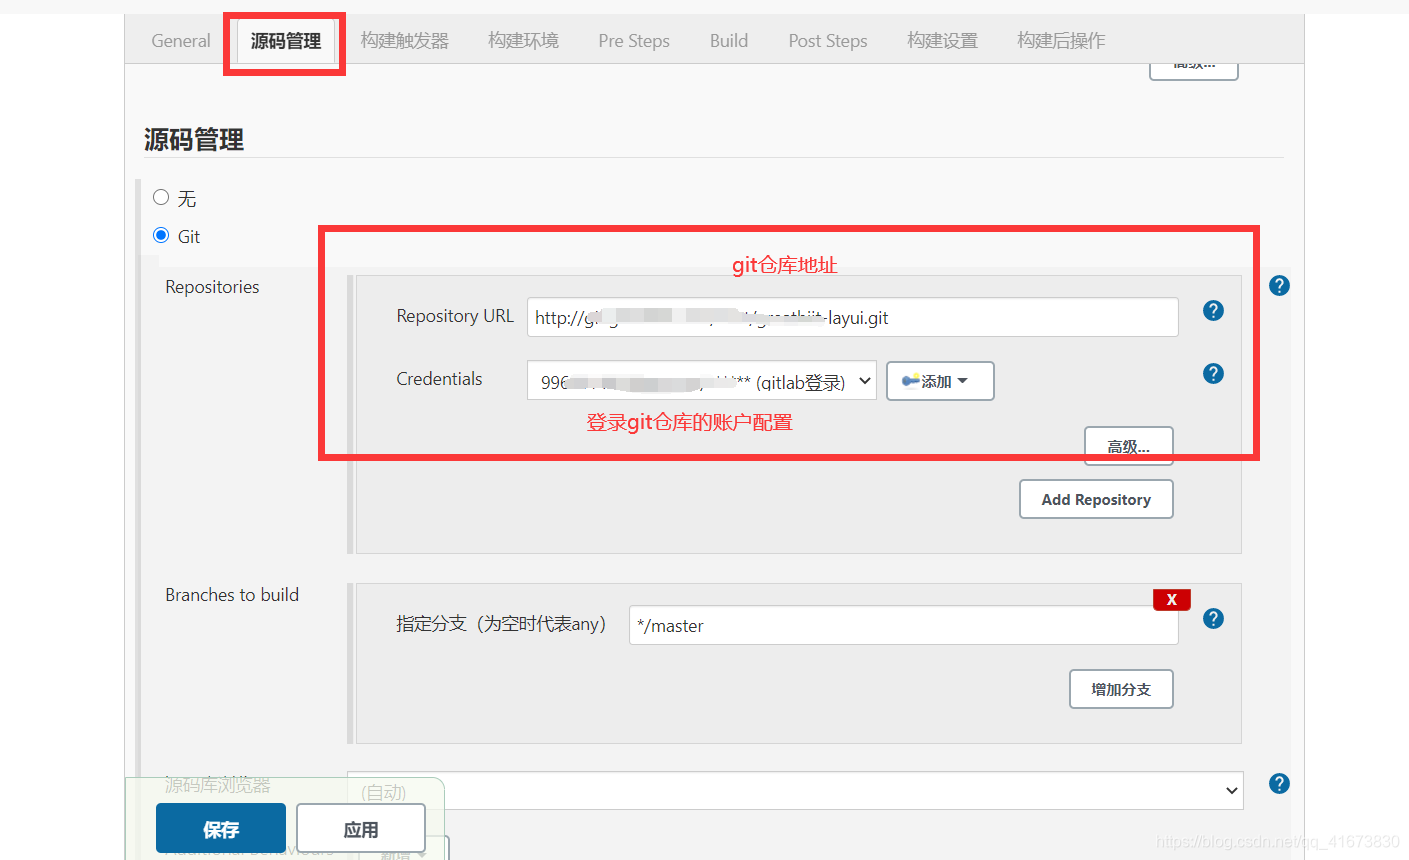1409x860 pixels.
Task: Click the Repositories label text
Action: (x=212, y=287)
